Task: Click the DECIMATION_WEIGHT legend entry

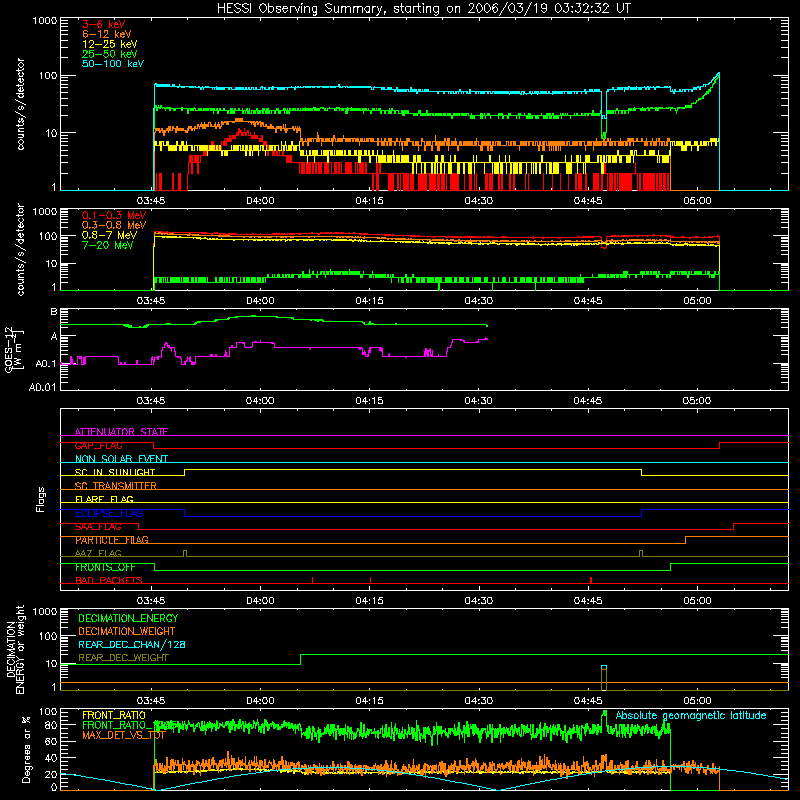Action: pos(127,632)
